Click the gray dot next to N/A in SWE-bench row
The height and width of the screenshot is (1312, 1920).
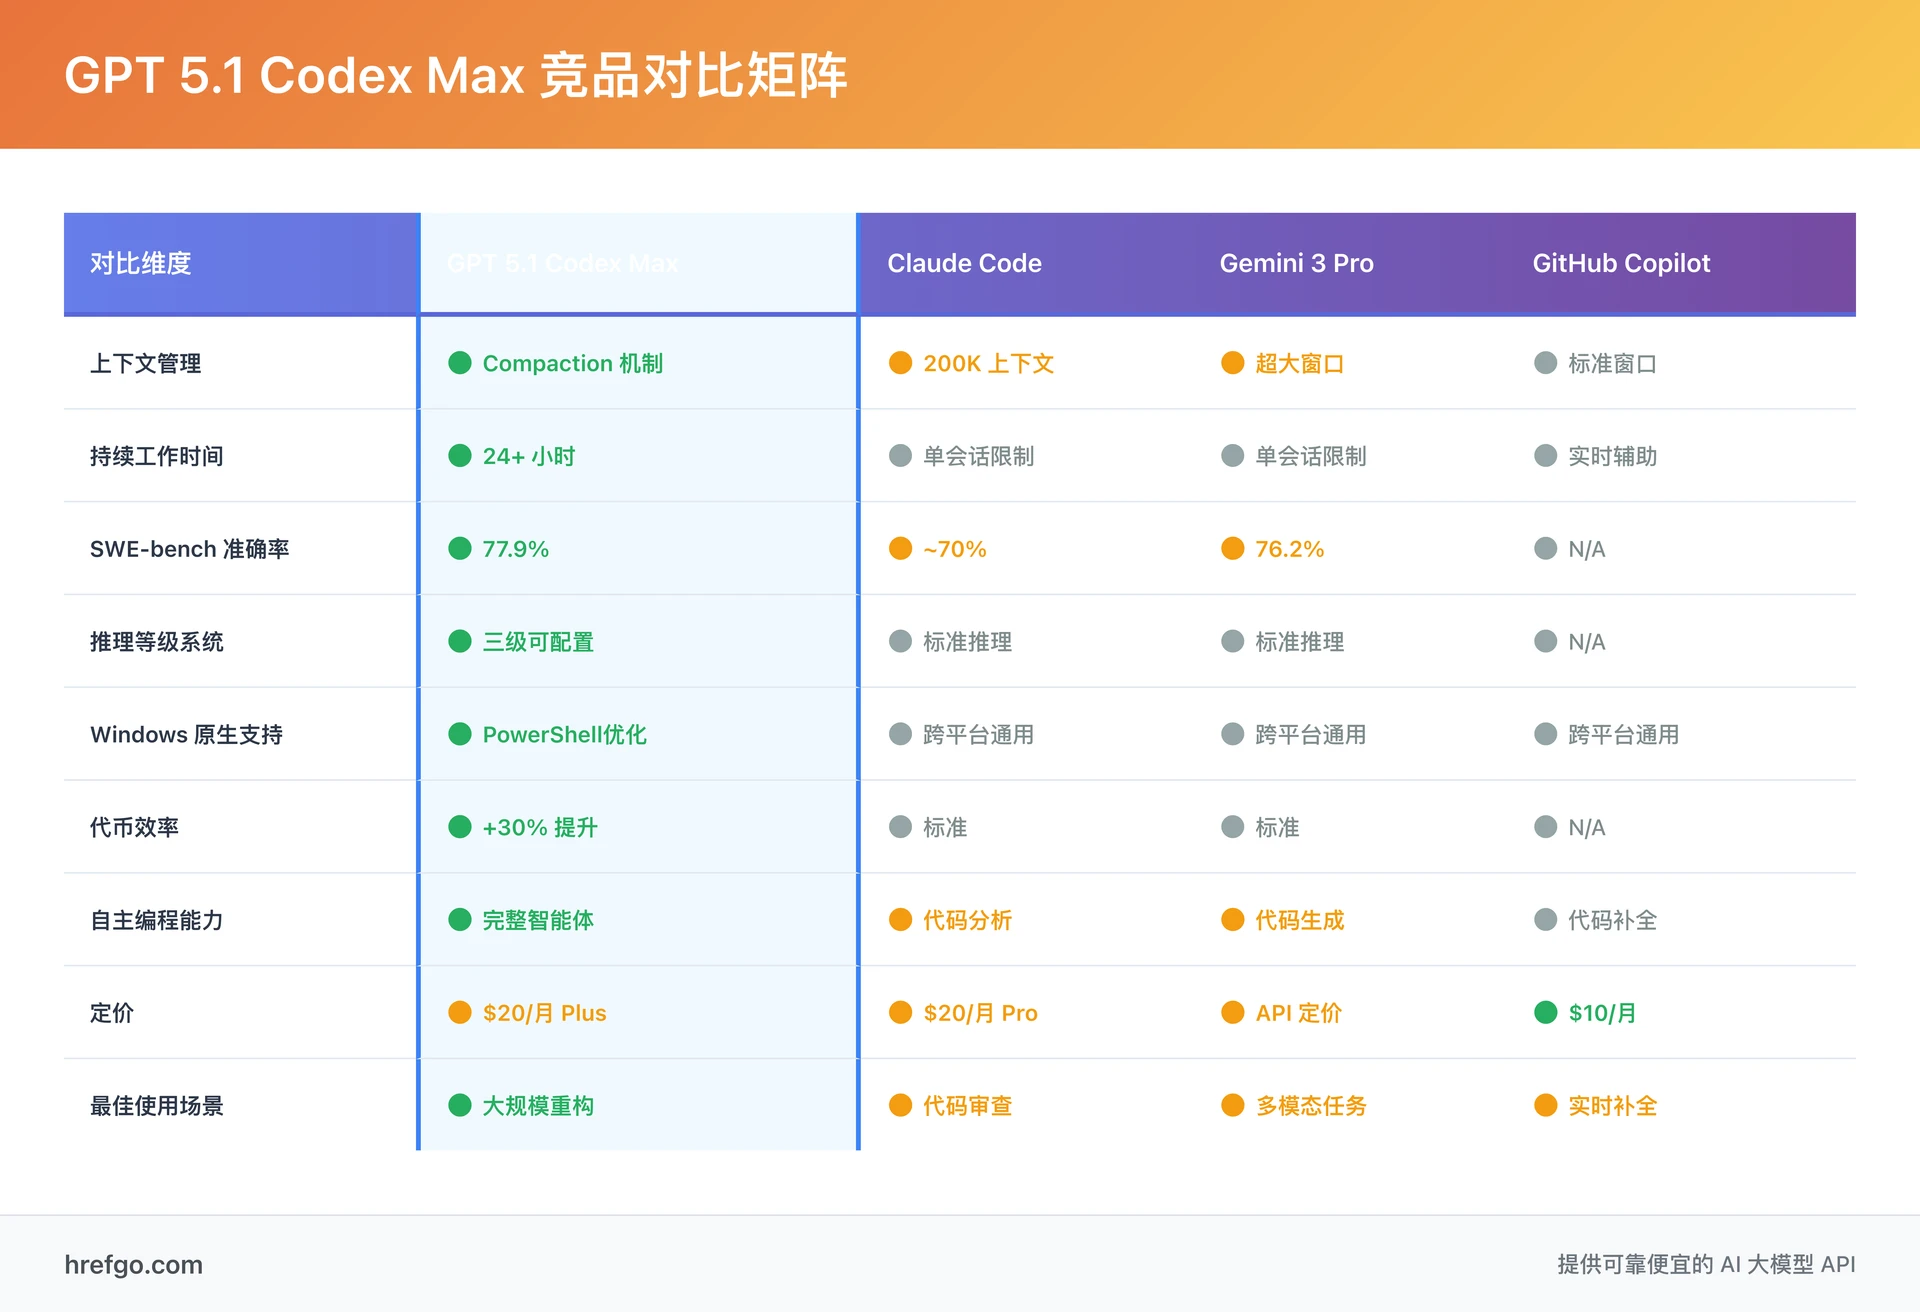(x=1546, y=548)
